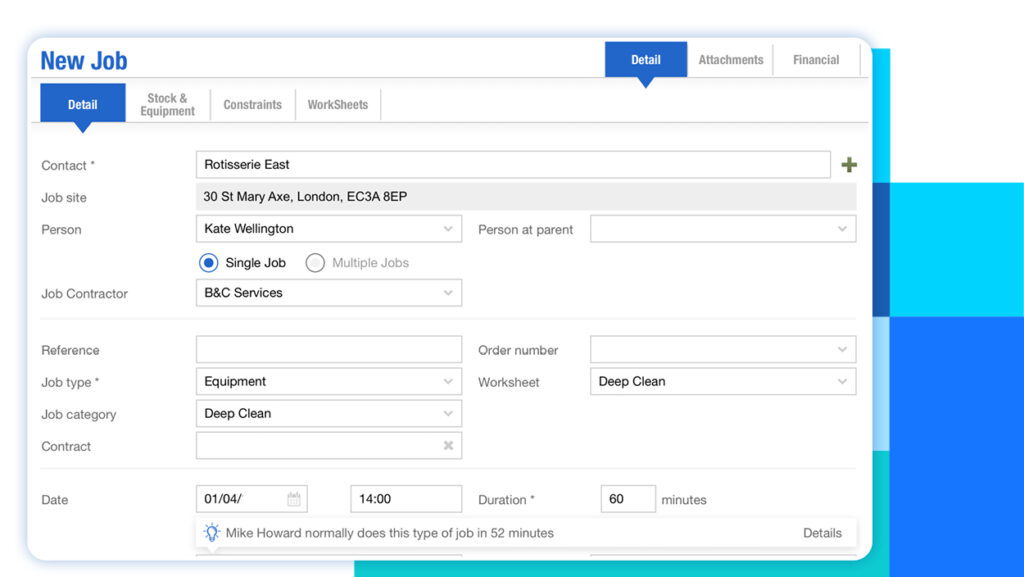Image resolution: width=1024 pixels, height=577 pixels.
Task: Clear the Contract field with the X icon
Action: pyautogui.click(x=448, y=445)
